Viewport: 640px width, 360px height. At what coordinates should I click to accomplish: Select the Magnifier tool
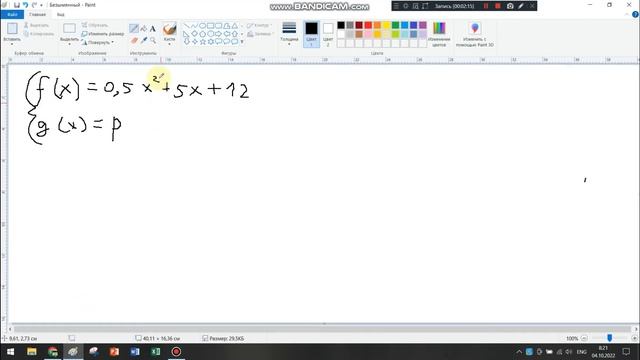[153, 40]
